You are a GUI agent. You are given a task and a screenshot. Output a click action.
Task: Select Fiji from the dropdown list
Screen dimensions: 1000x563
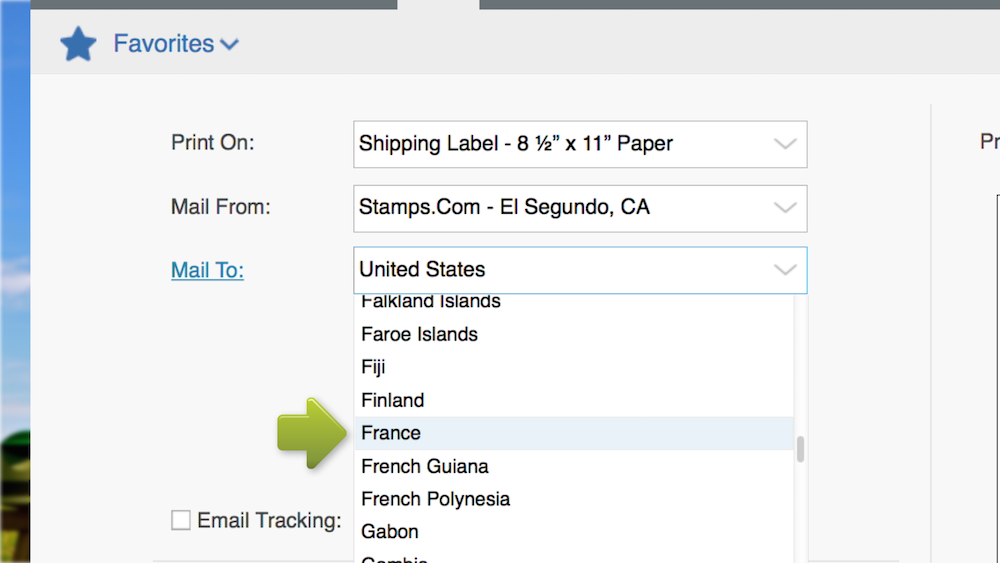374,367
